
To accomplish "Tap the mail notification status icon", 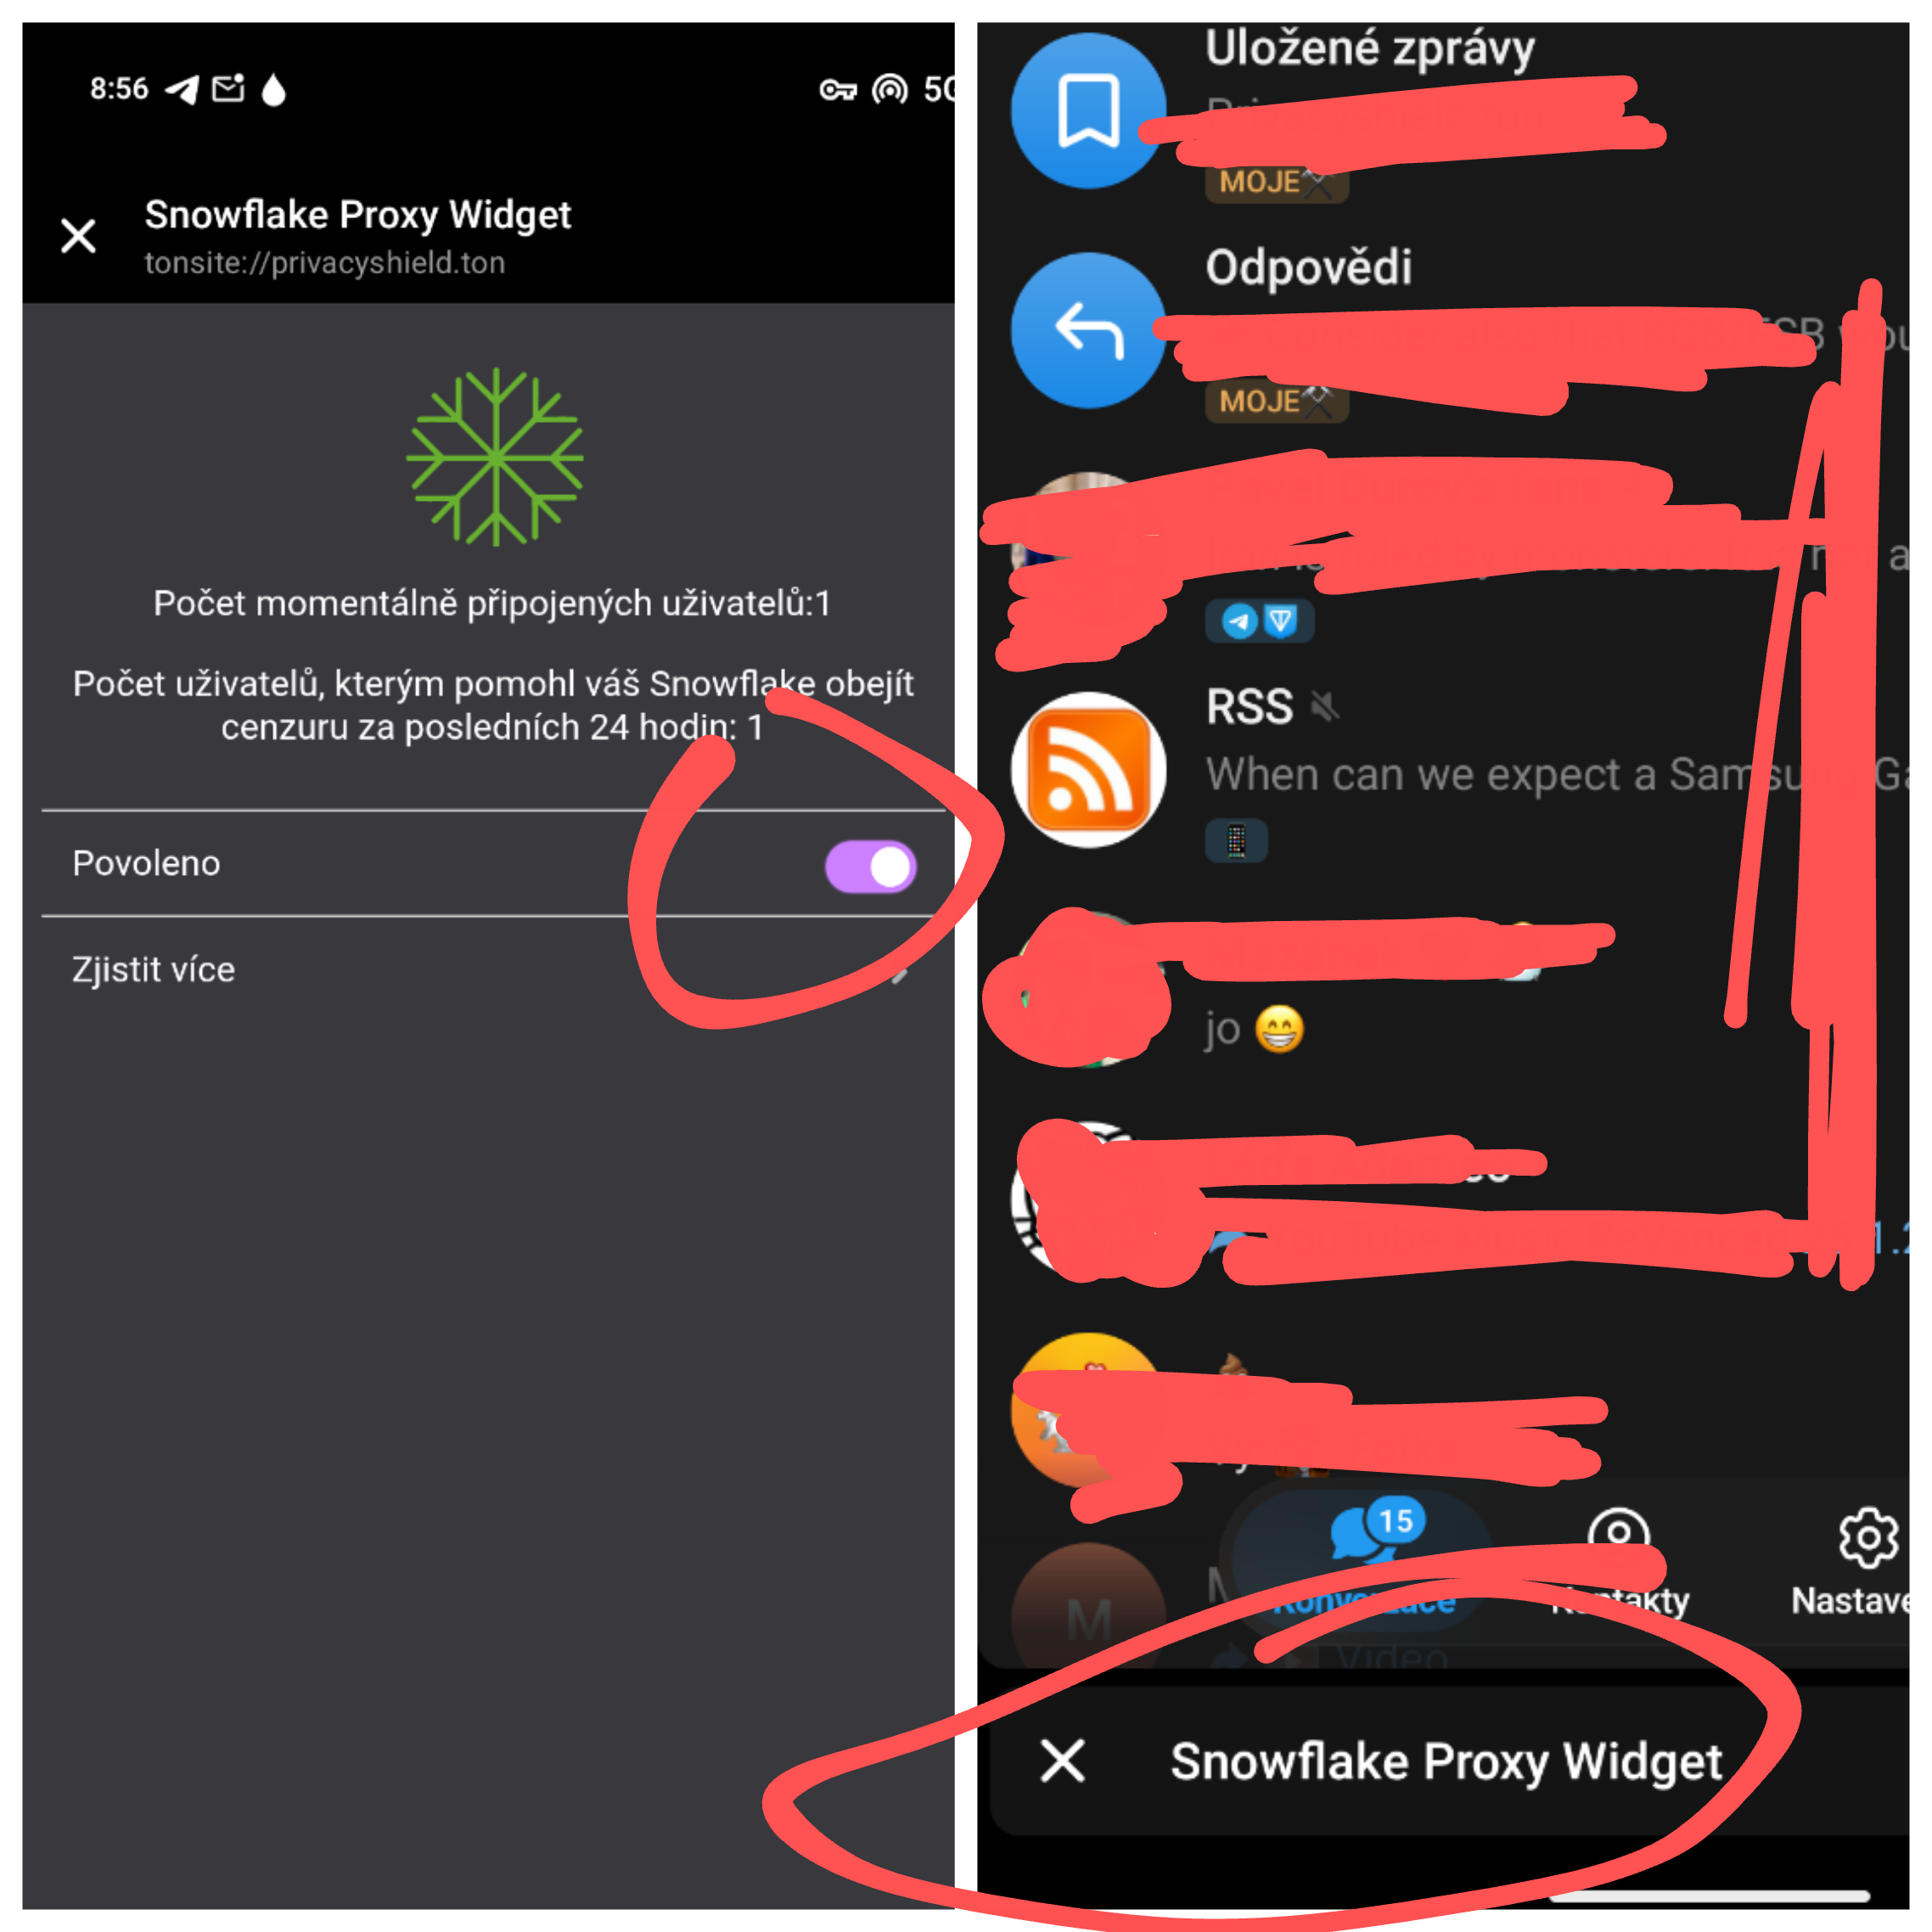I will click(x=229, y=89).
